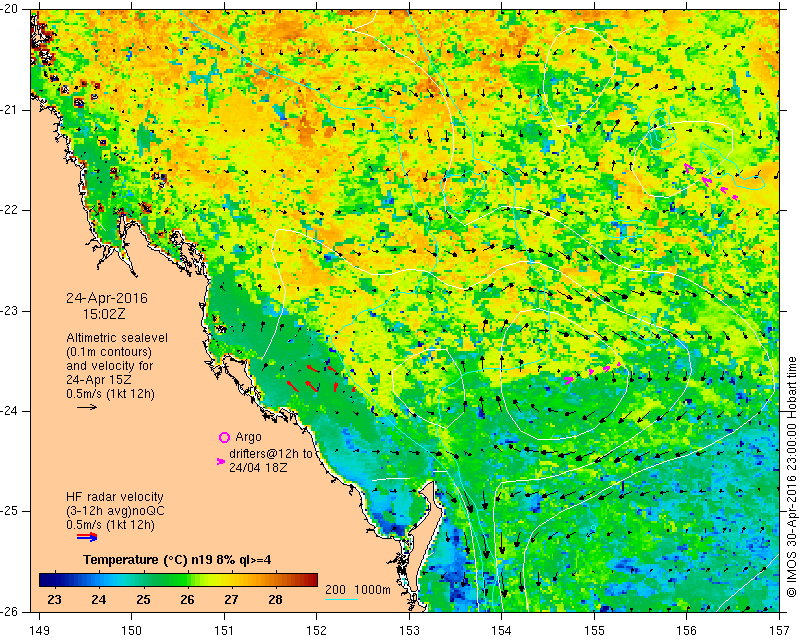Click the colorbar tick label 23

[55, 600]
